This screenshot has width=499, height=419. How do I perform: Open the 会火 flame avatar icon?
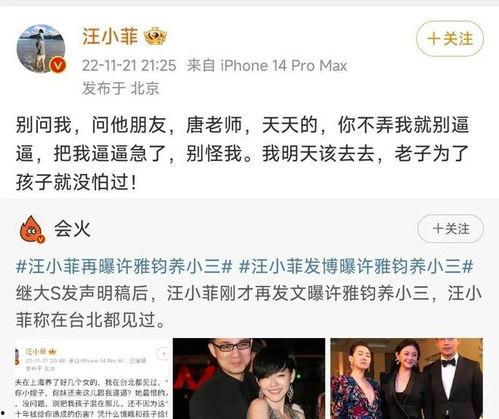point(32,229)
